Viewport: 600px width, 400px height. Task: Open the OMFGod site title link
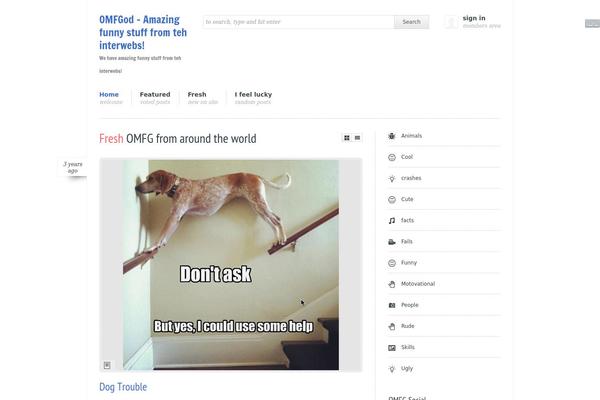tap(143, 32)
